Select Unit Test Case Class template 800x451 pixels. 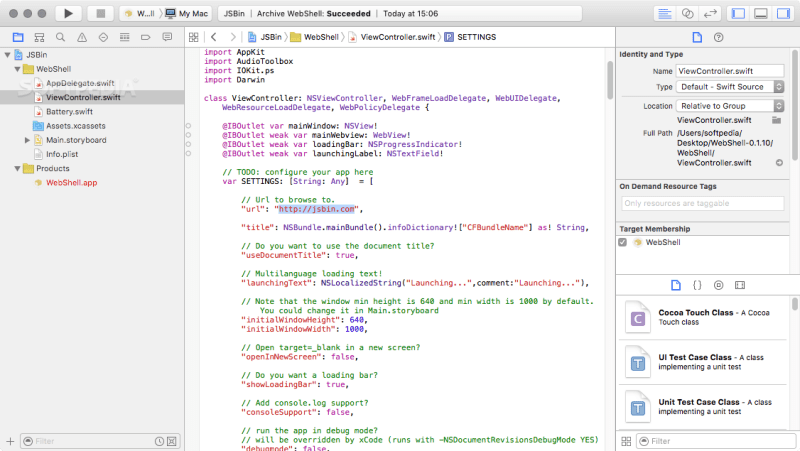703,407
